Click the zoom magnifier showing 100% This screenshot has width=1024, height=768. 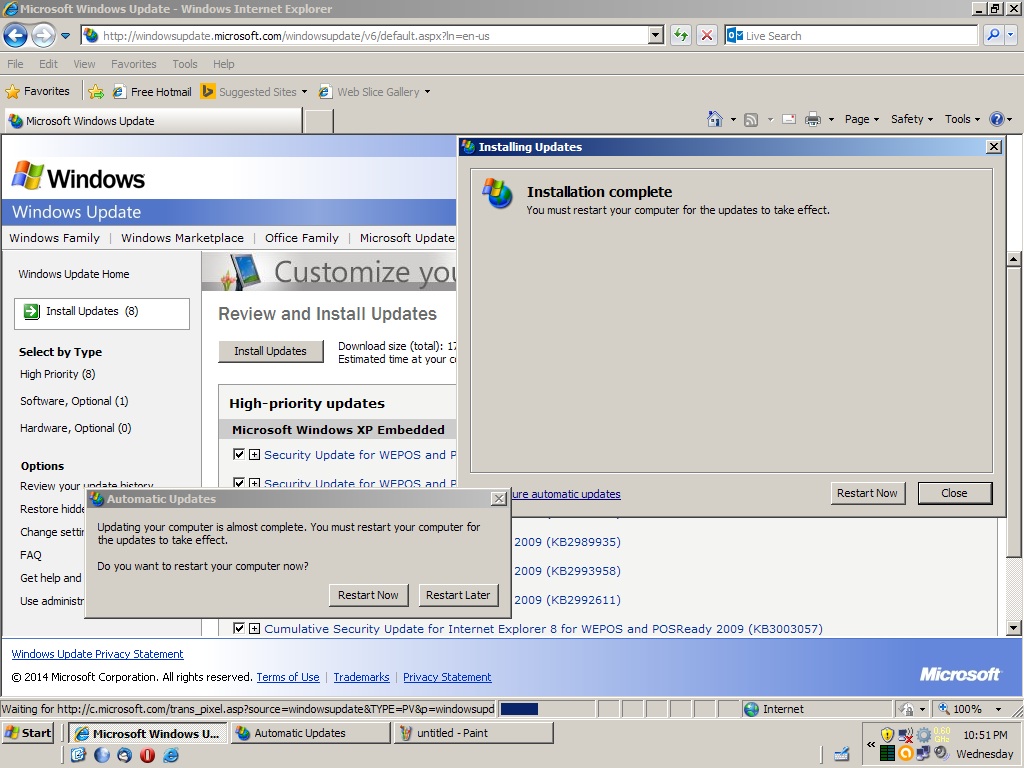pos(944,709)
